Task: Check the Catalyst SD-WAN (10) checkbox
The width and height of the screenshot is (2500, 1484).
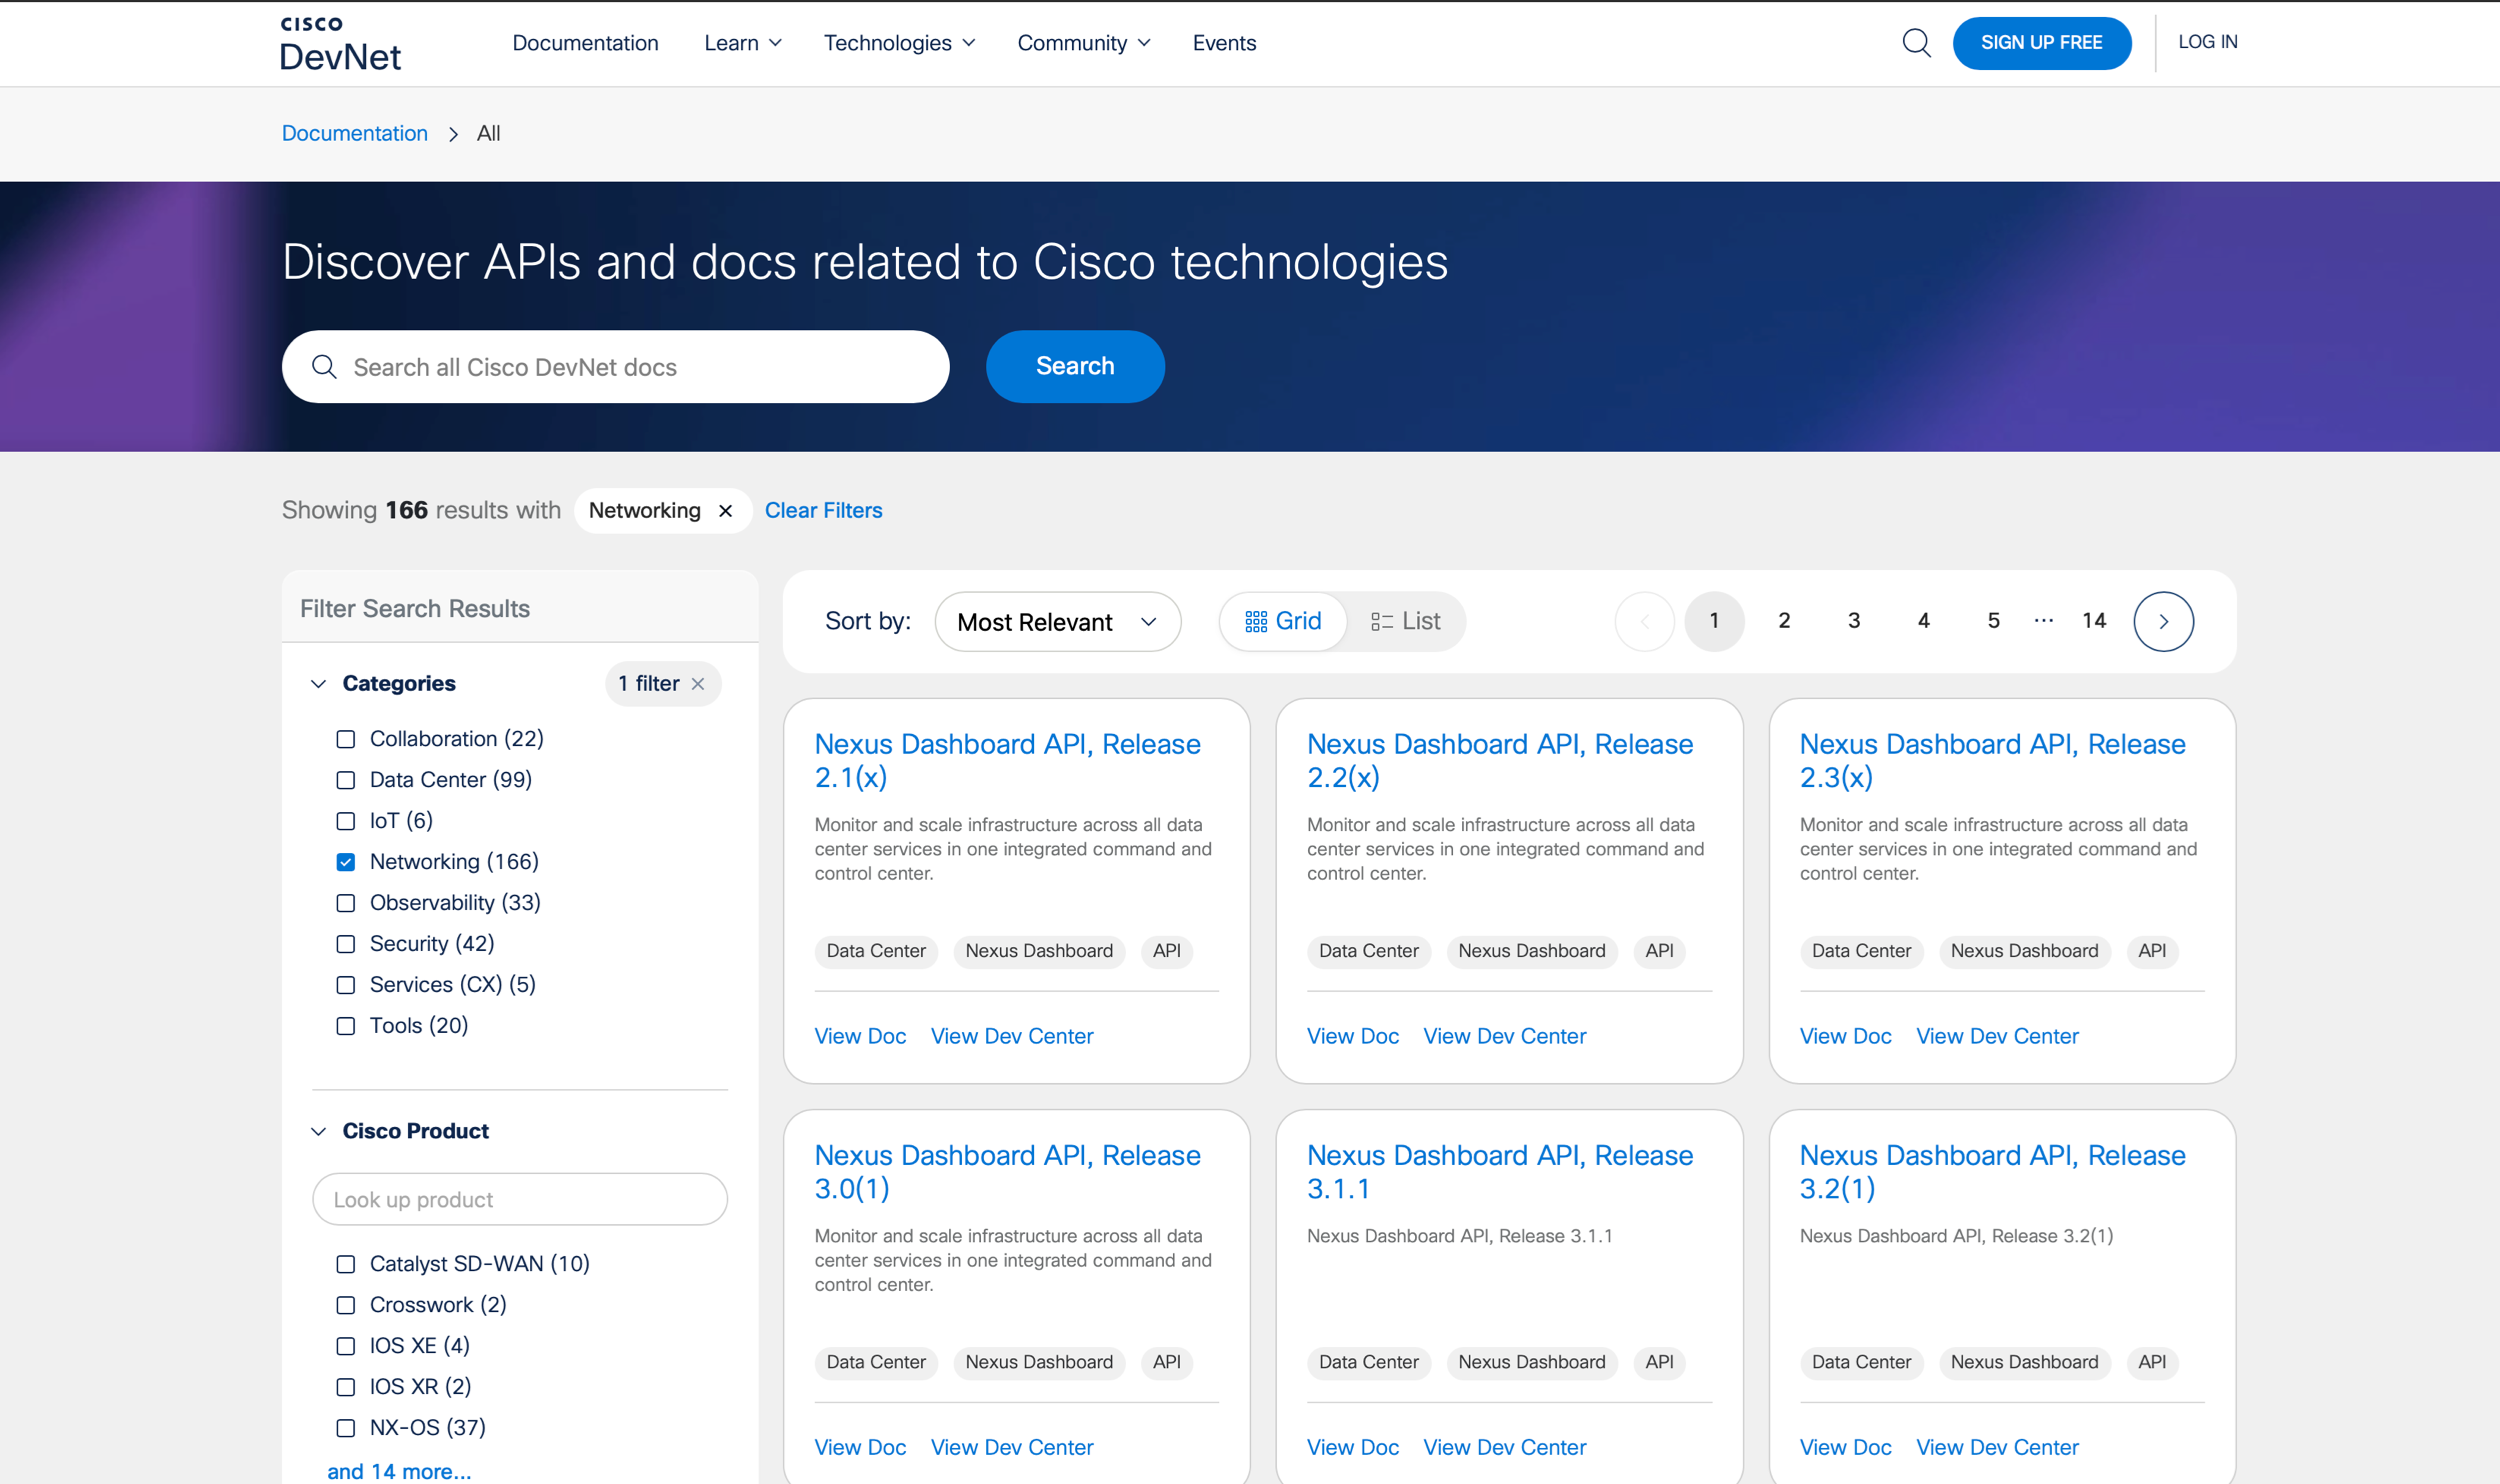Action: (x=346, y=1264)
